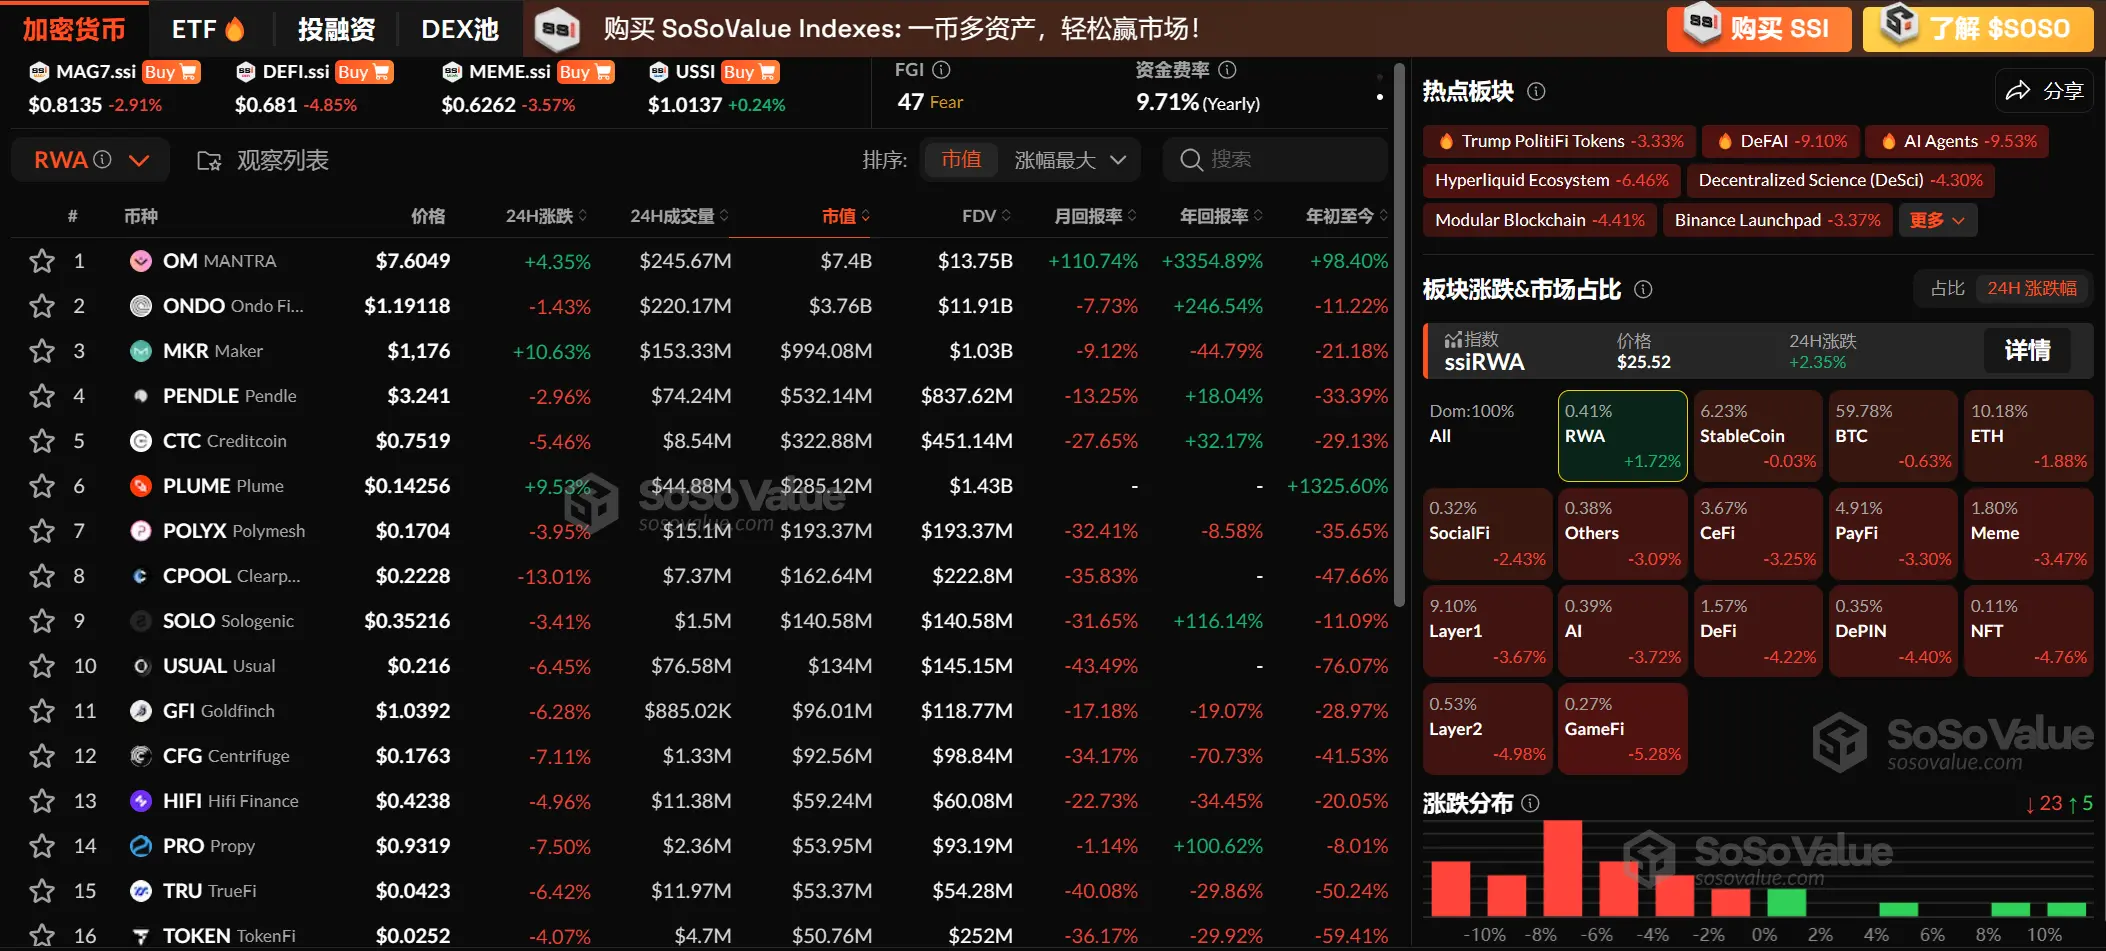Expand the 涨幅最大 sort dropdown
Viewport: 2106px width, 951px height.
[1072, 159]
